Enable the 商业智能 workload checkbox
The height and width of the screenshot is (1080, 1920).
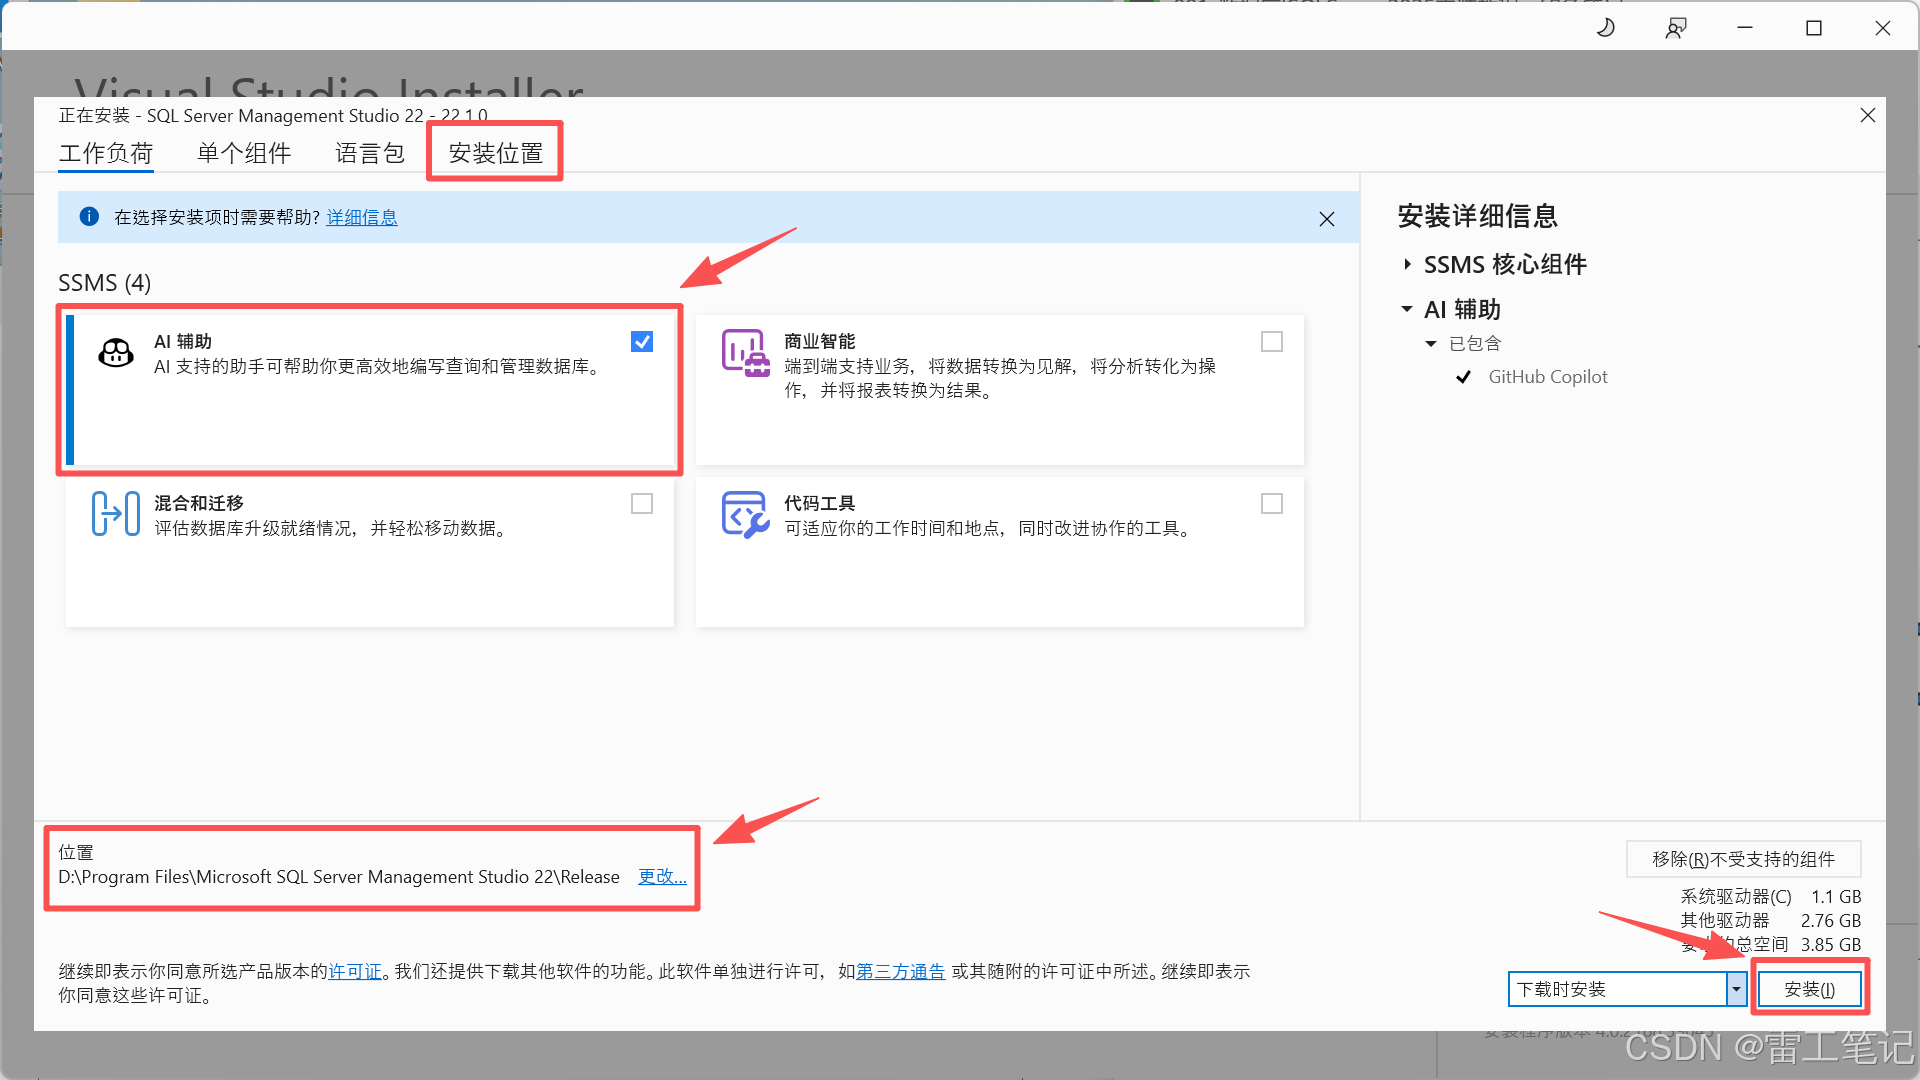[1272, 342]
